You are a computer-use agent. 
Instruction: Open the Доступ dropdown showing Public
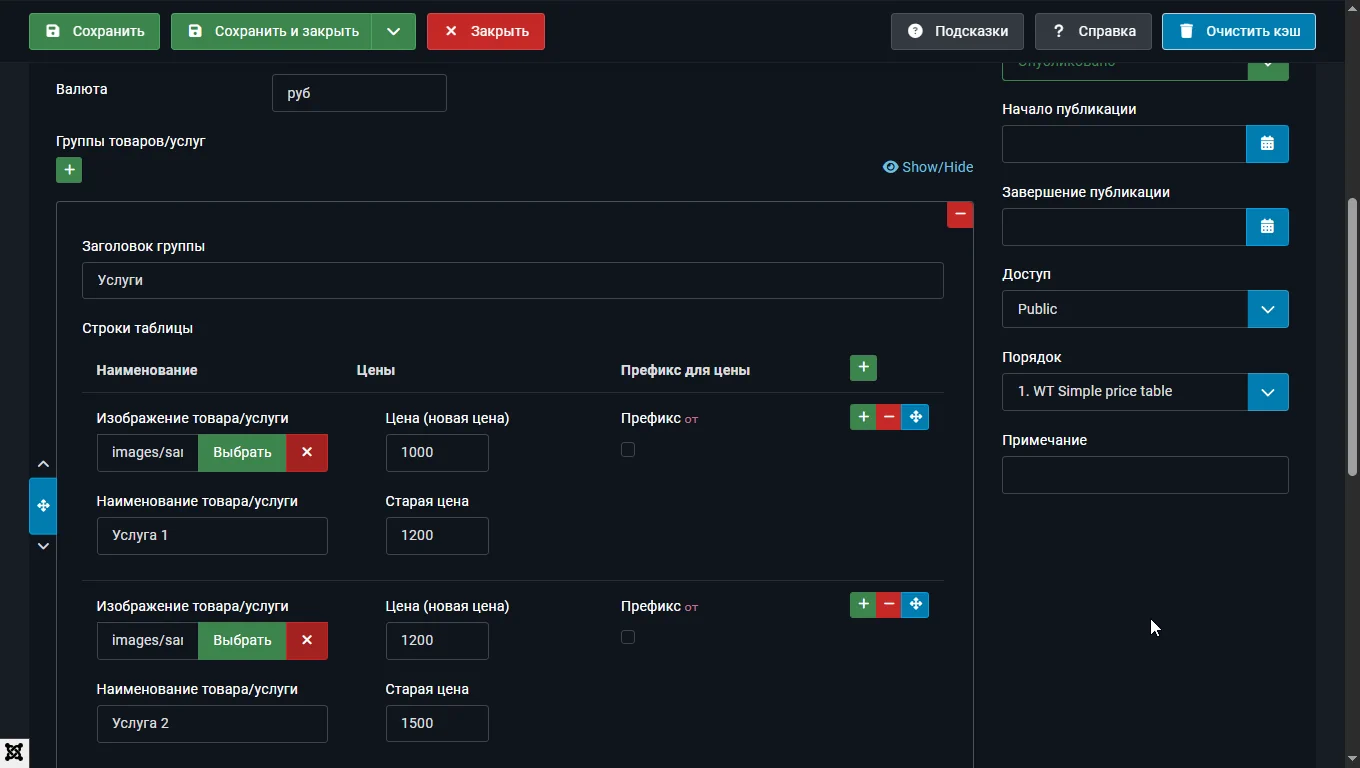tap(1145, 309)
